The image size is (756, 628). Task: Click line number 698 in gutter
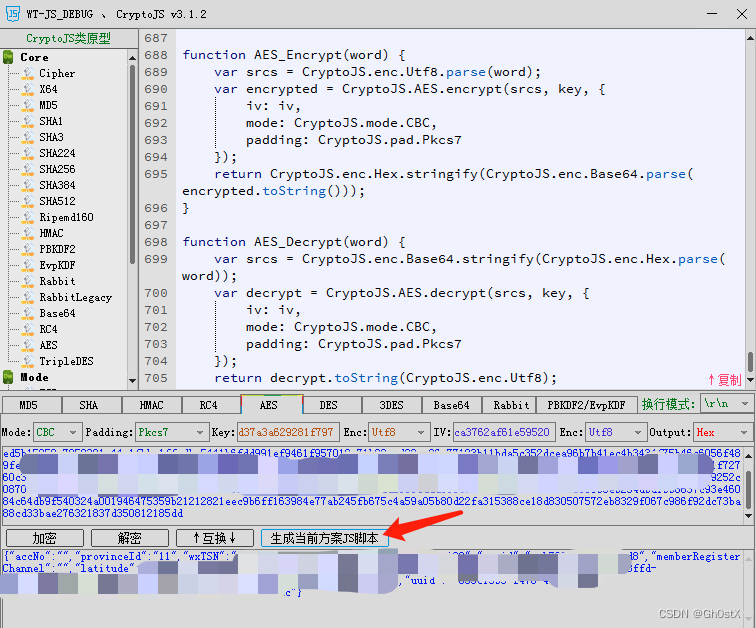click(156, 242)
